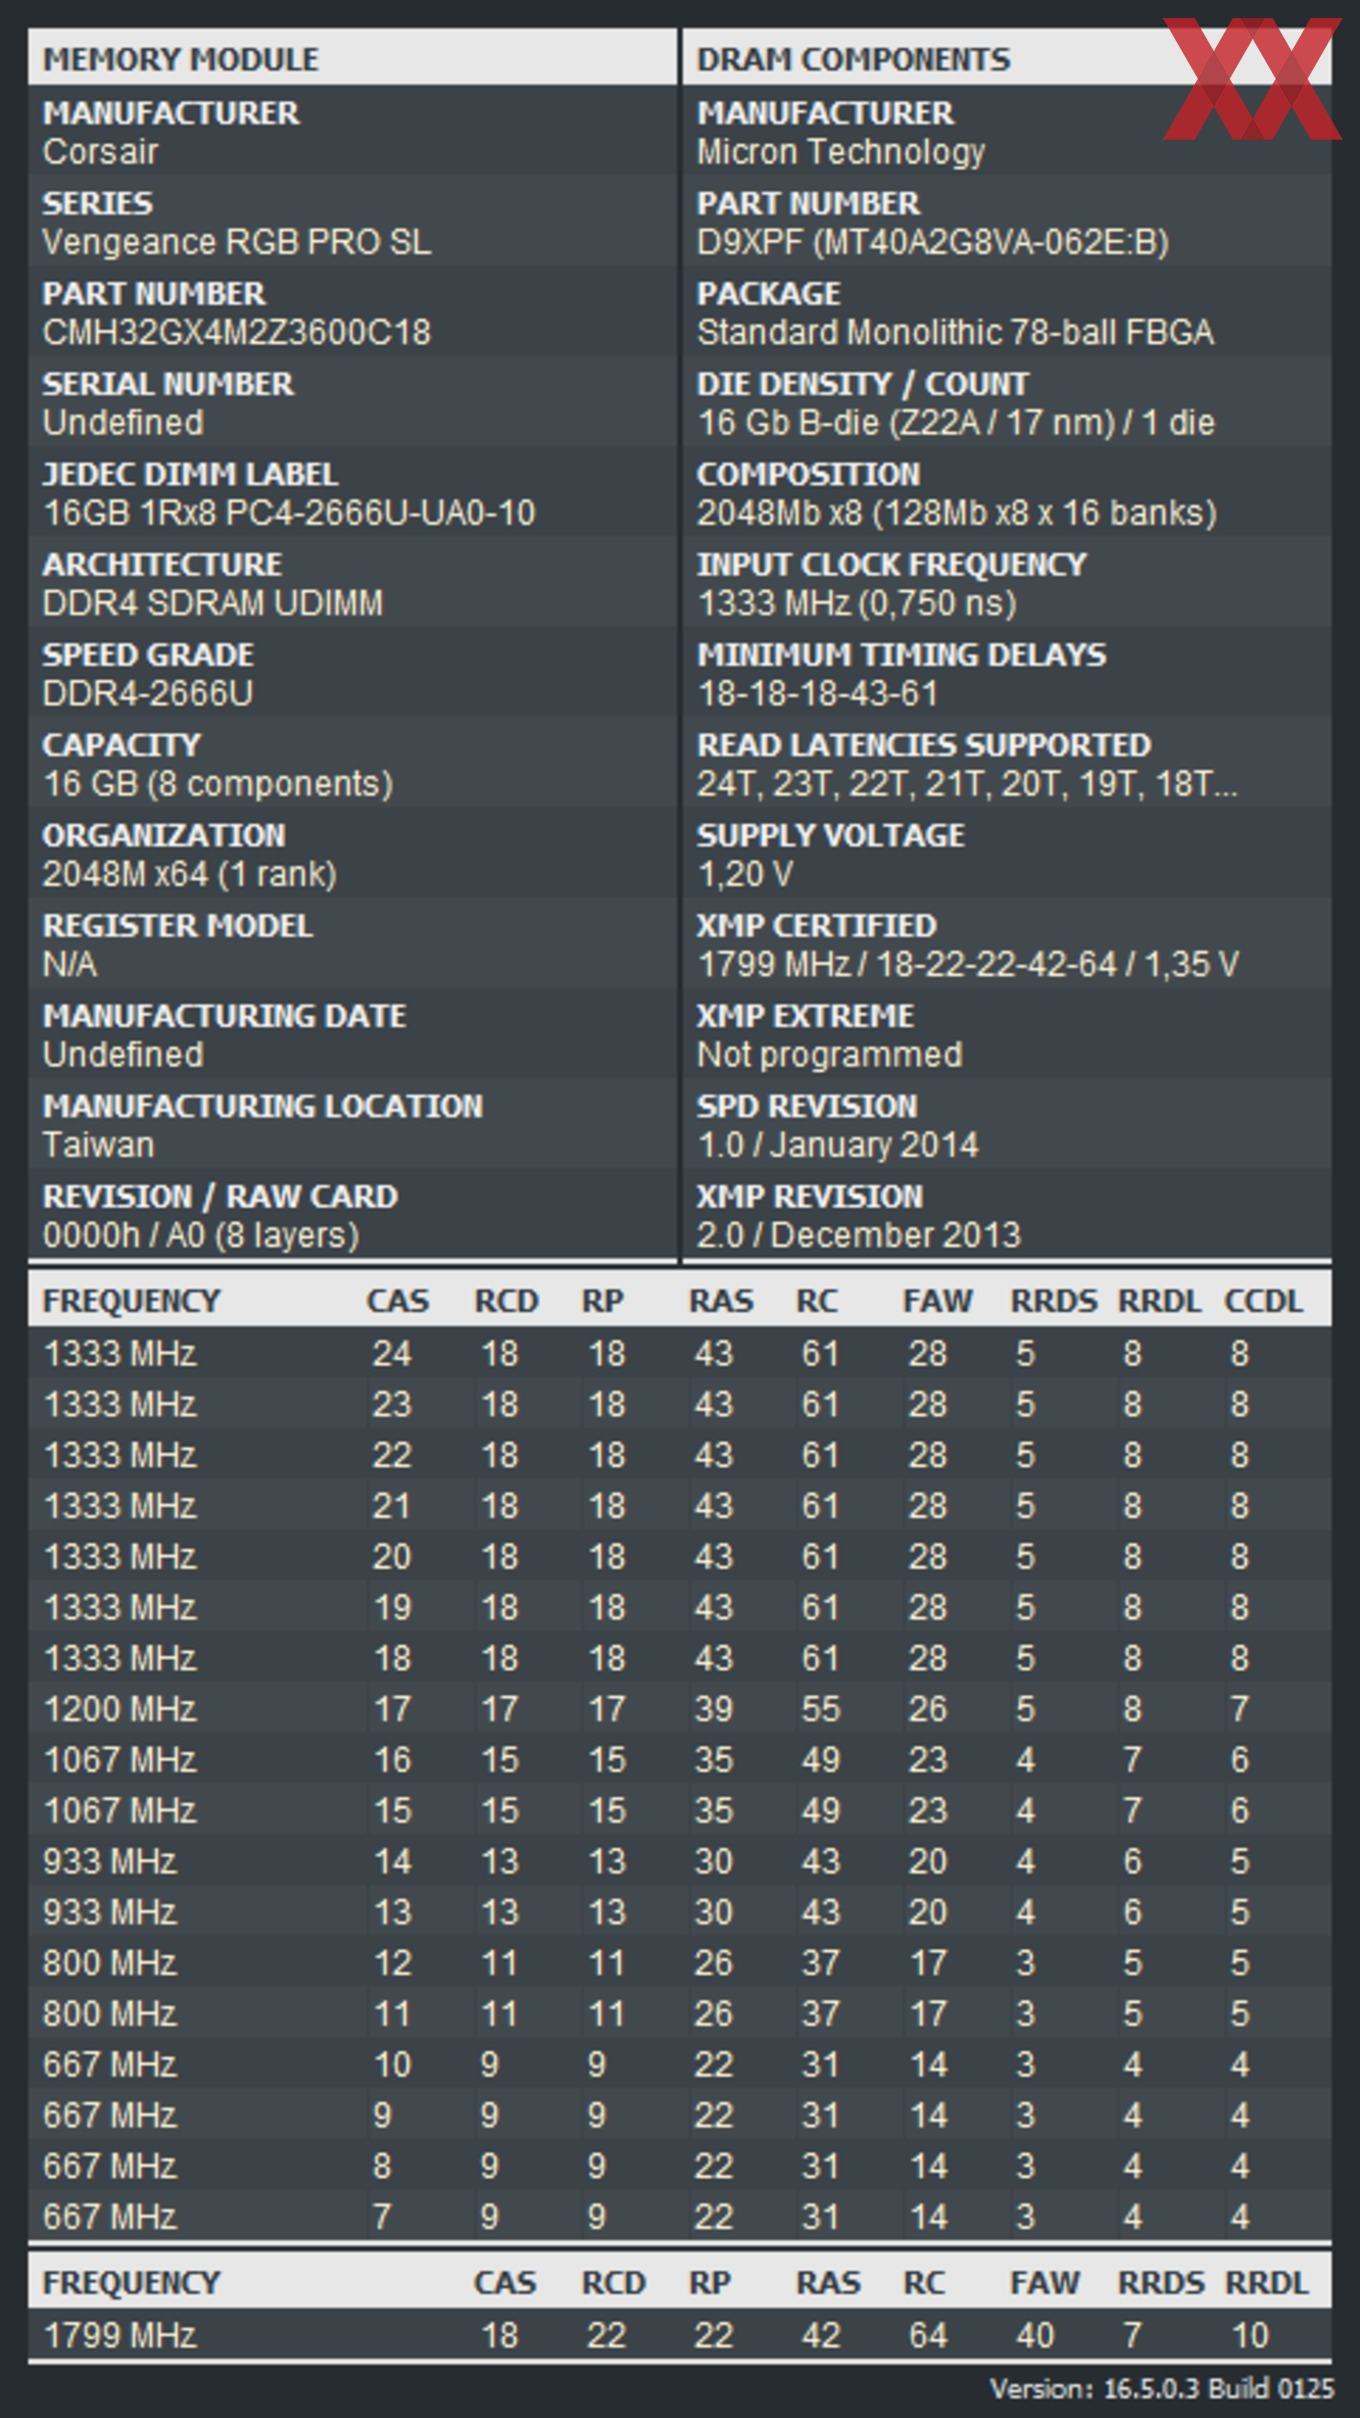
Task: Select the 800 MHz row with CAS 12
Action: tap(680, 1962)
